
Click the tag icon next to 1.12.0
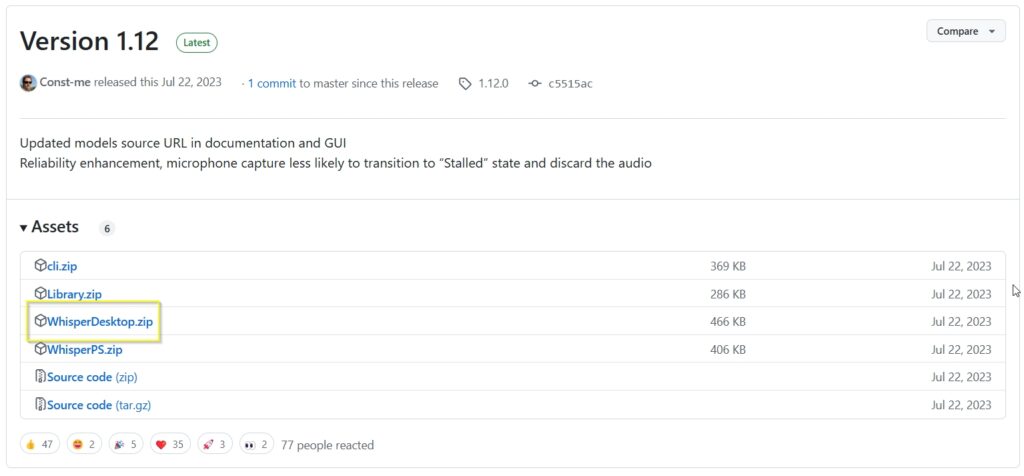click(x=465, y=84)
